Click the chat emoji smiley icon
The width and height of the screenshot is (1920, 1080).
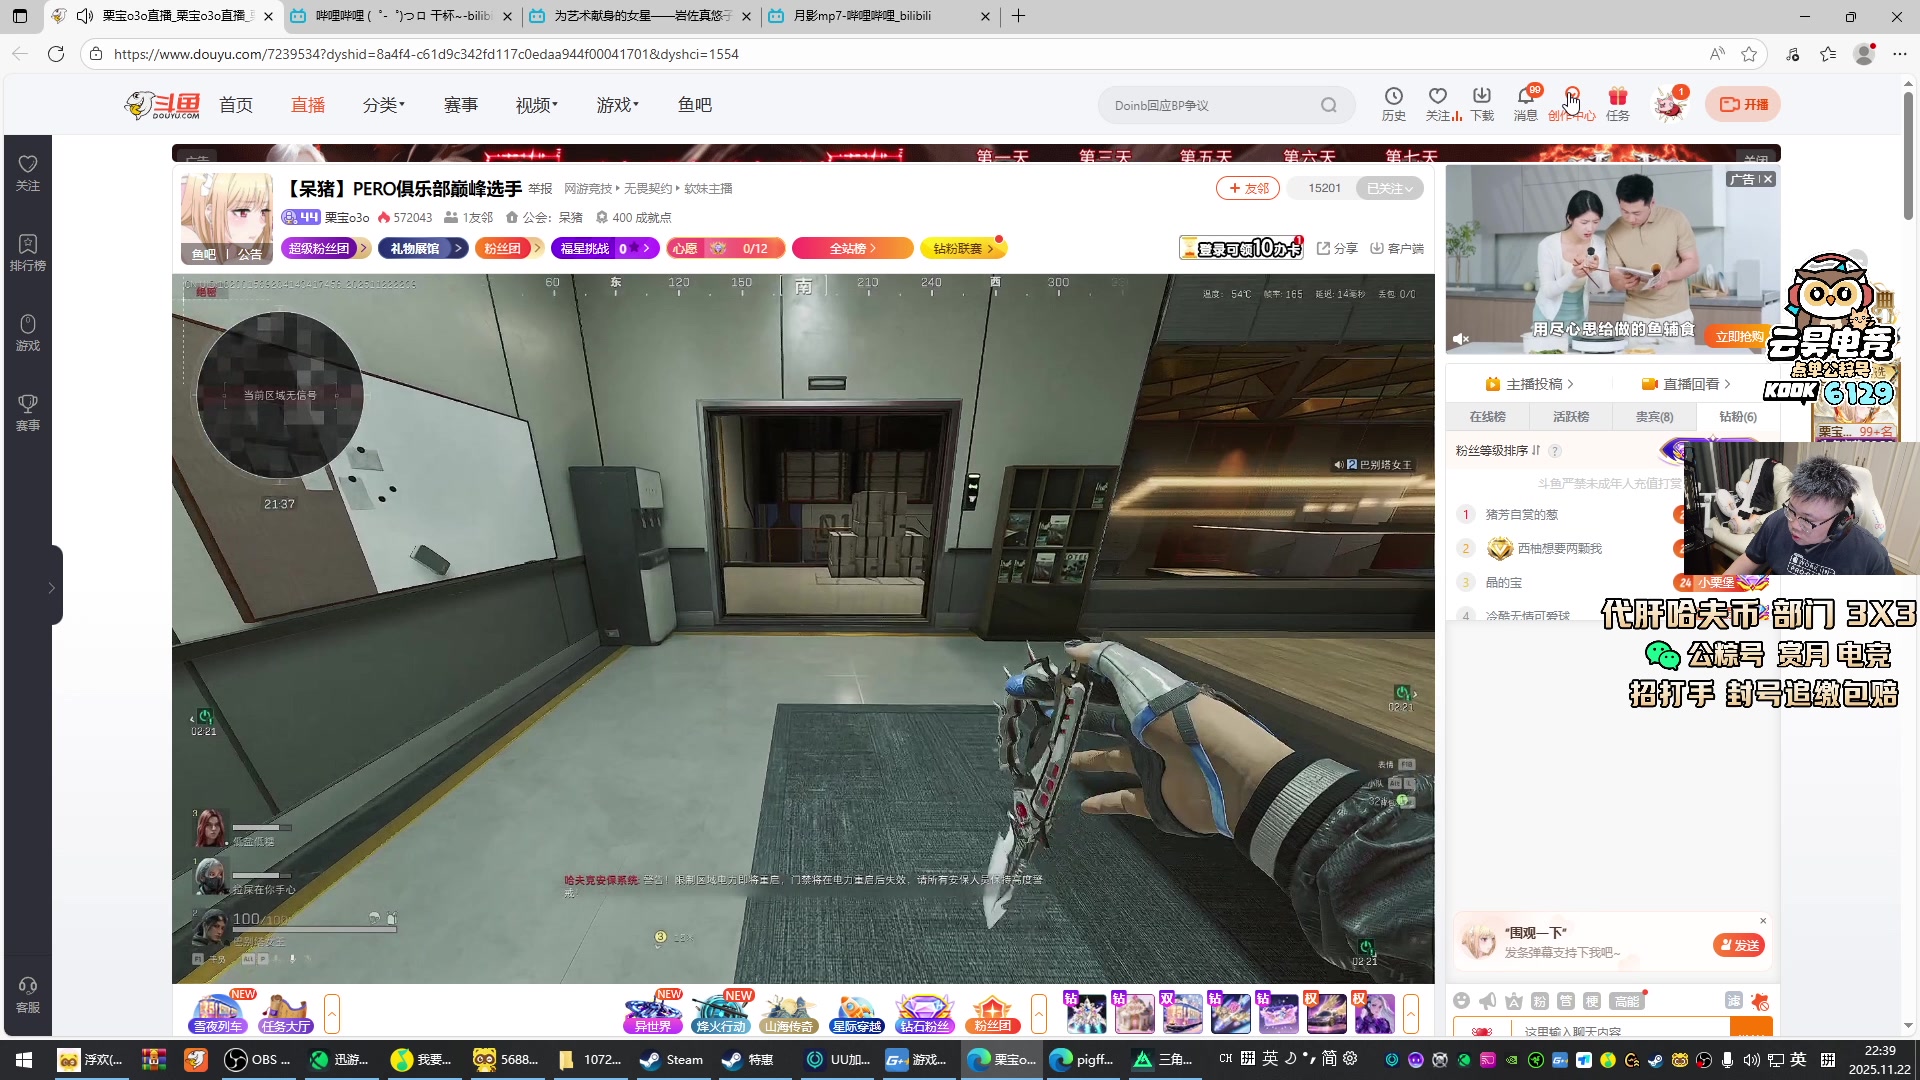(1462, 1001)
